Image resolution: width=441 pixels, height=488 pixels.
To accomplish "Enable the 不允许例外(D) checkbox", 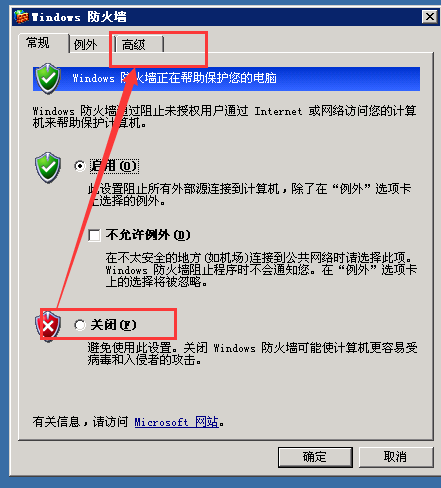I will point(94,235).
